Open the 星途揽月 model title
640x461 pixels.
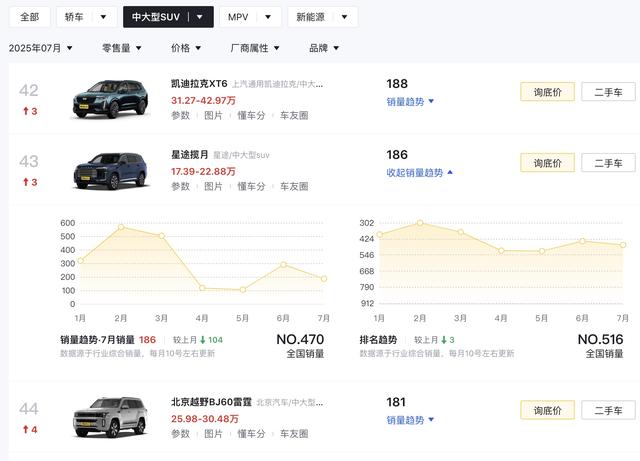click(189, 155)
